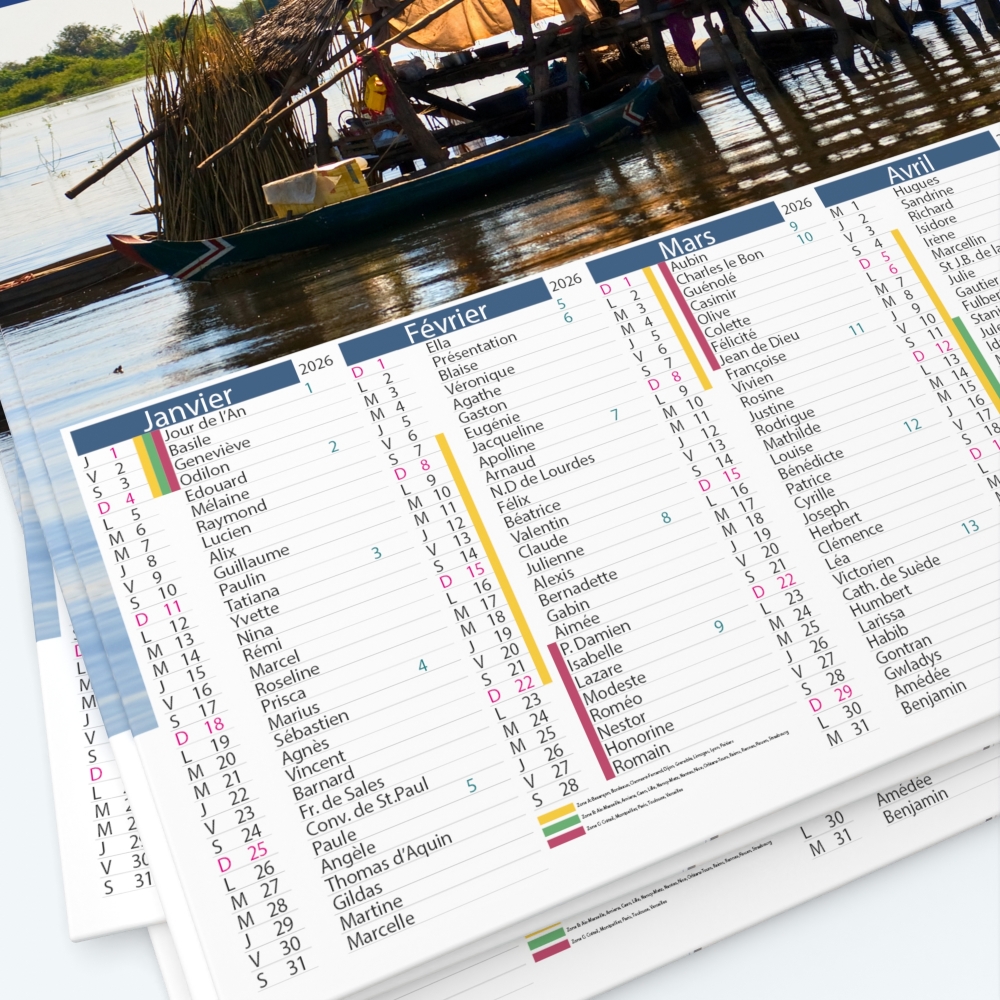Image resolution: width=1000 pixels, height=1000 pixels.
Task: Select the name "Yvette"
Action: [254, 615]
